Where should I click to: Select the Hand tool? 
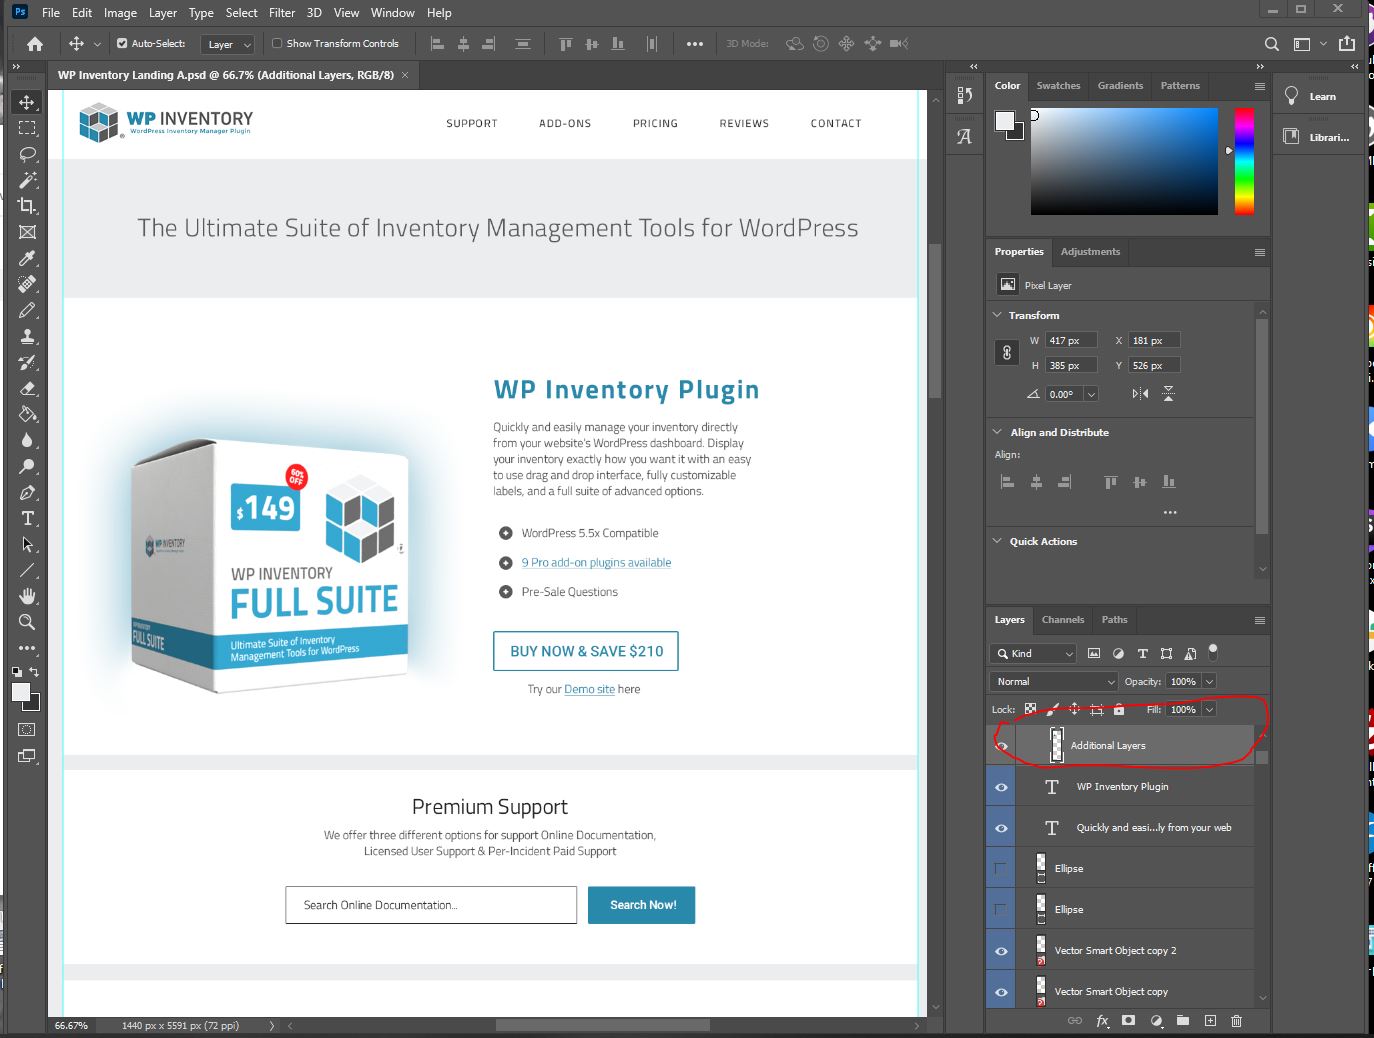pyautogui.click(x=27, y=596)
